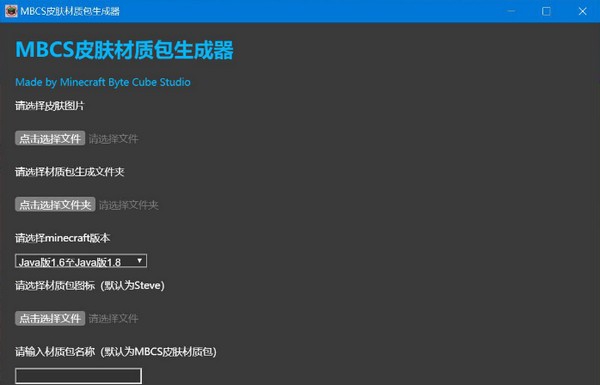The height and width of the screenshot is (385, 600).
Task: Click the 请输入材质包名称 label
Action: coord(116,351)
